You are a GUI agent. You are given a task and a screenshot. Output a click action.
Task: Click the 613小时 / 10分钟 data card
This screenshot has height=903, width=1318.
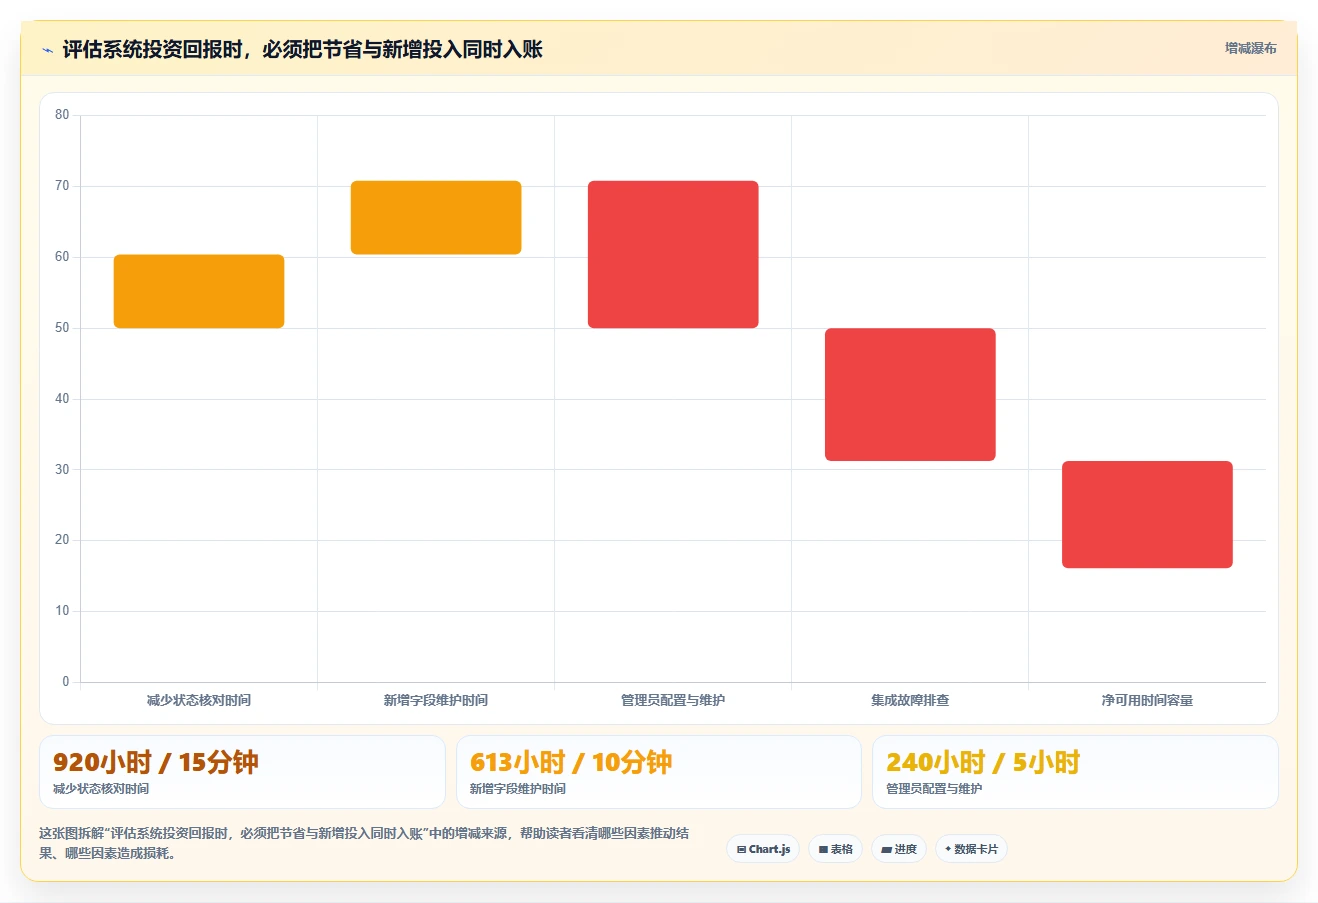point(658,772)
